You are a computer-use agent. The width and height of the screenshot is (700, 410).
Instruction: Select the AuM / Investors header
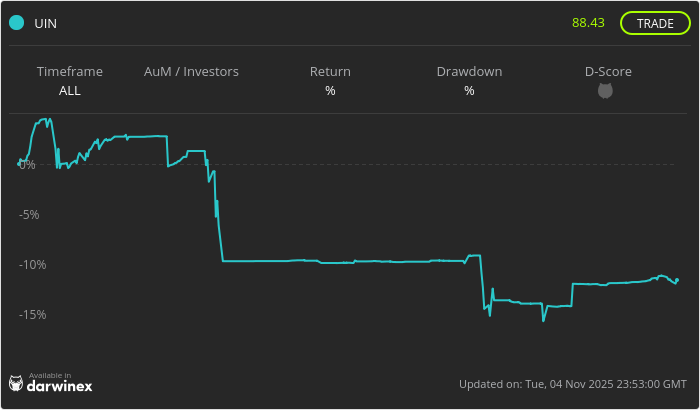[191, 72]
